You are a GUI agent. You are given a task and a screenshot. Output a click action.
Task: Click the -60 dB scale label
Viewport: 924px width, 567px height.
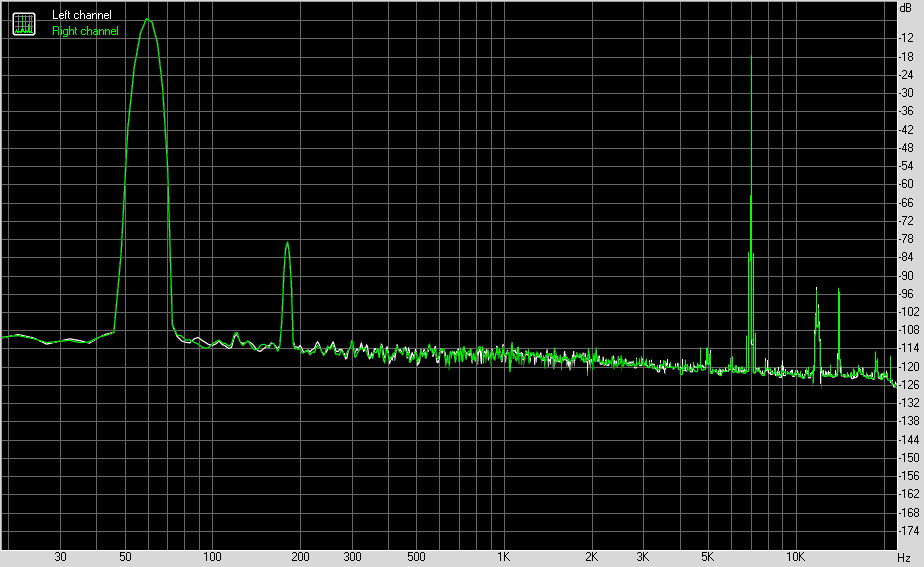click(x=906, y=184)
